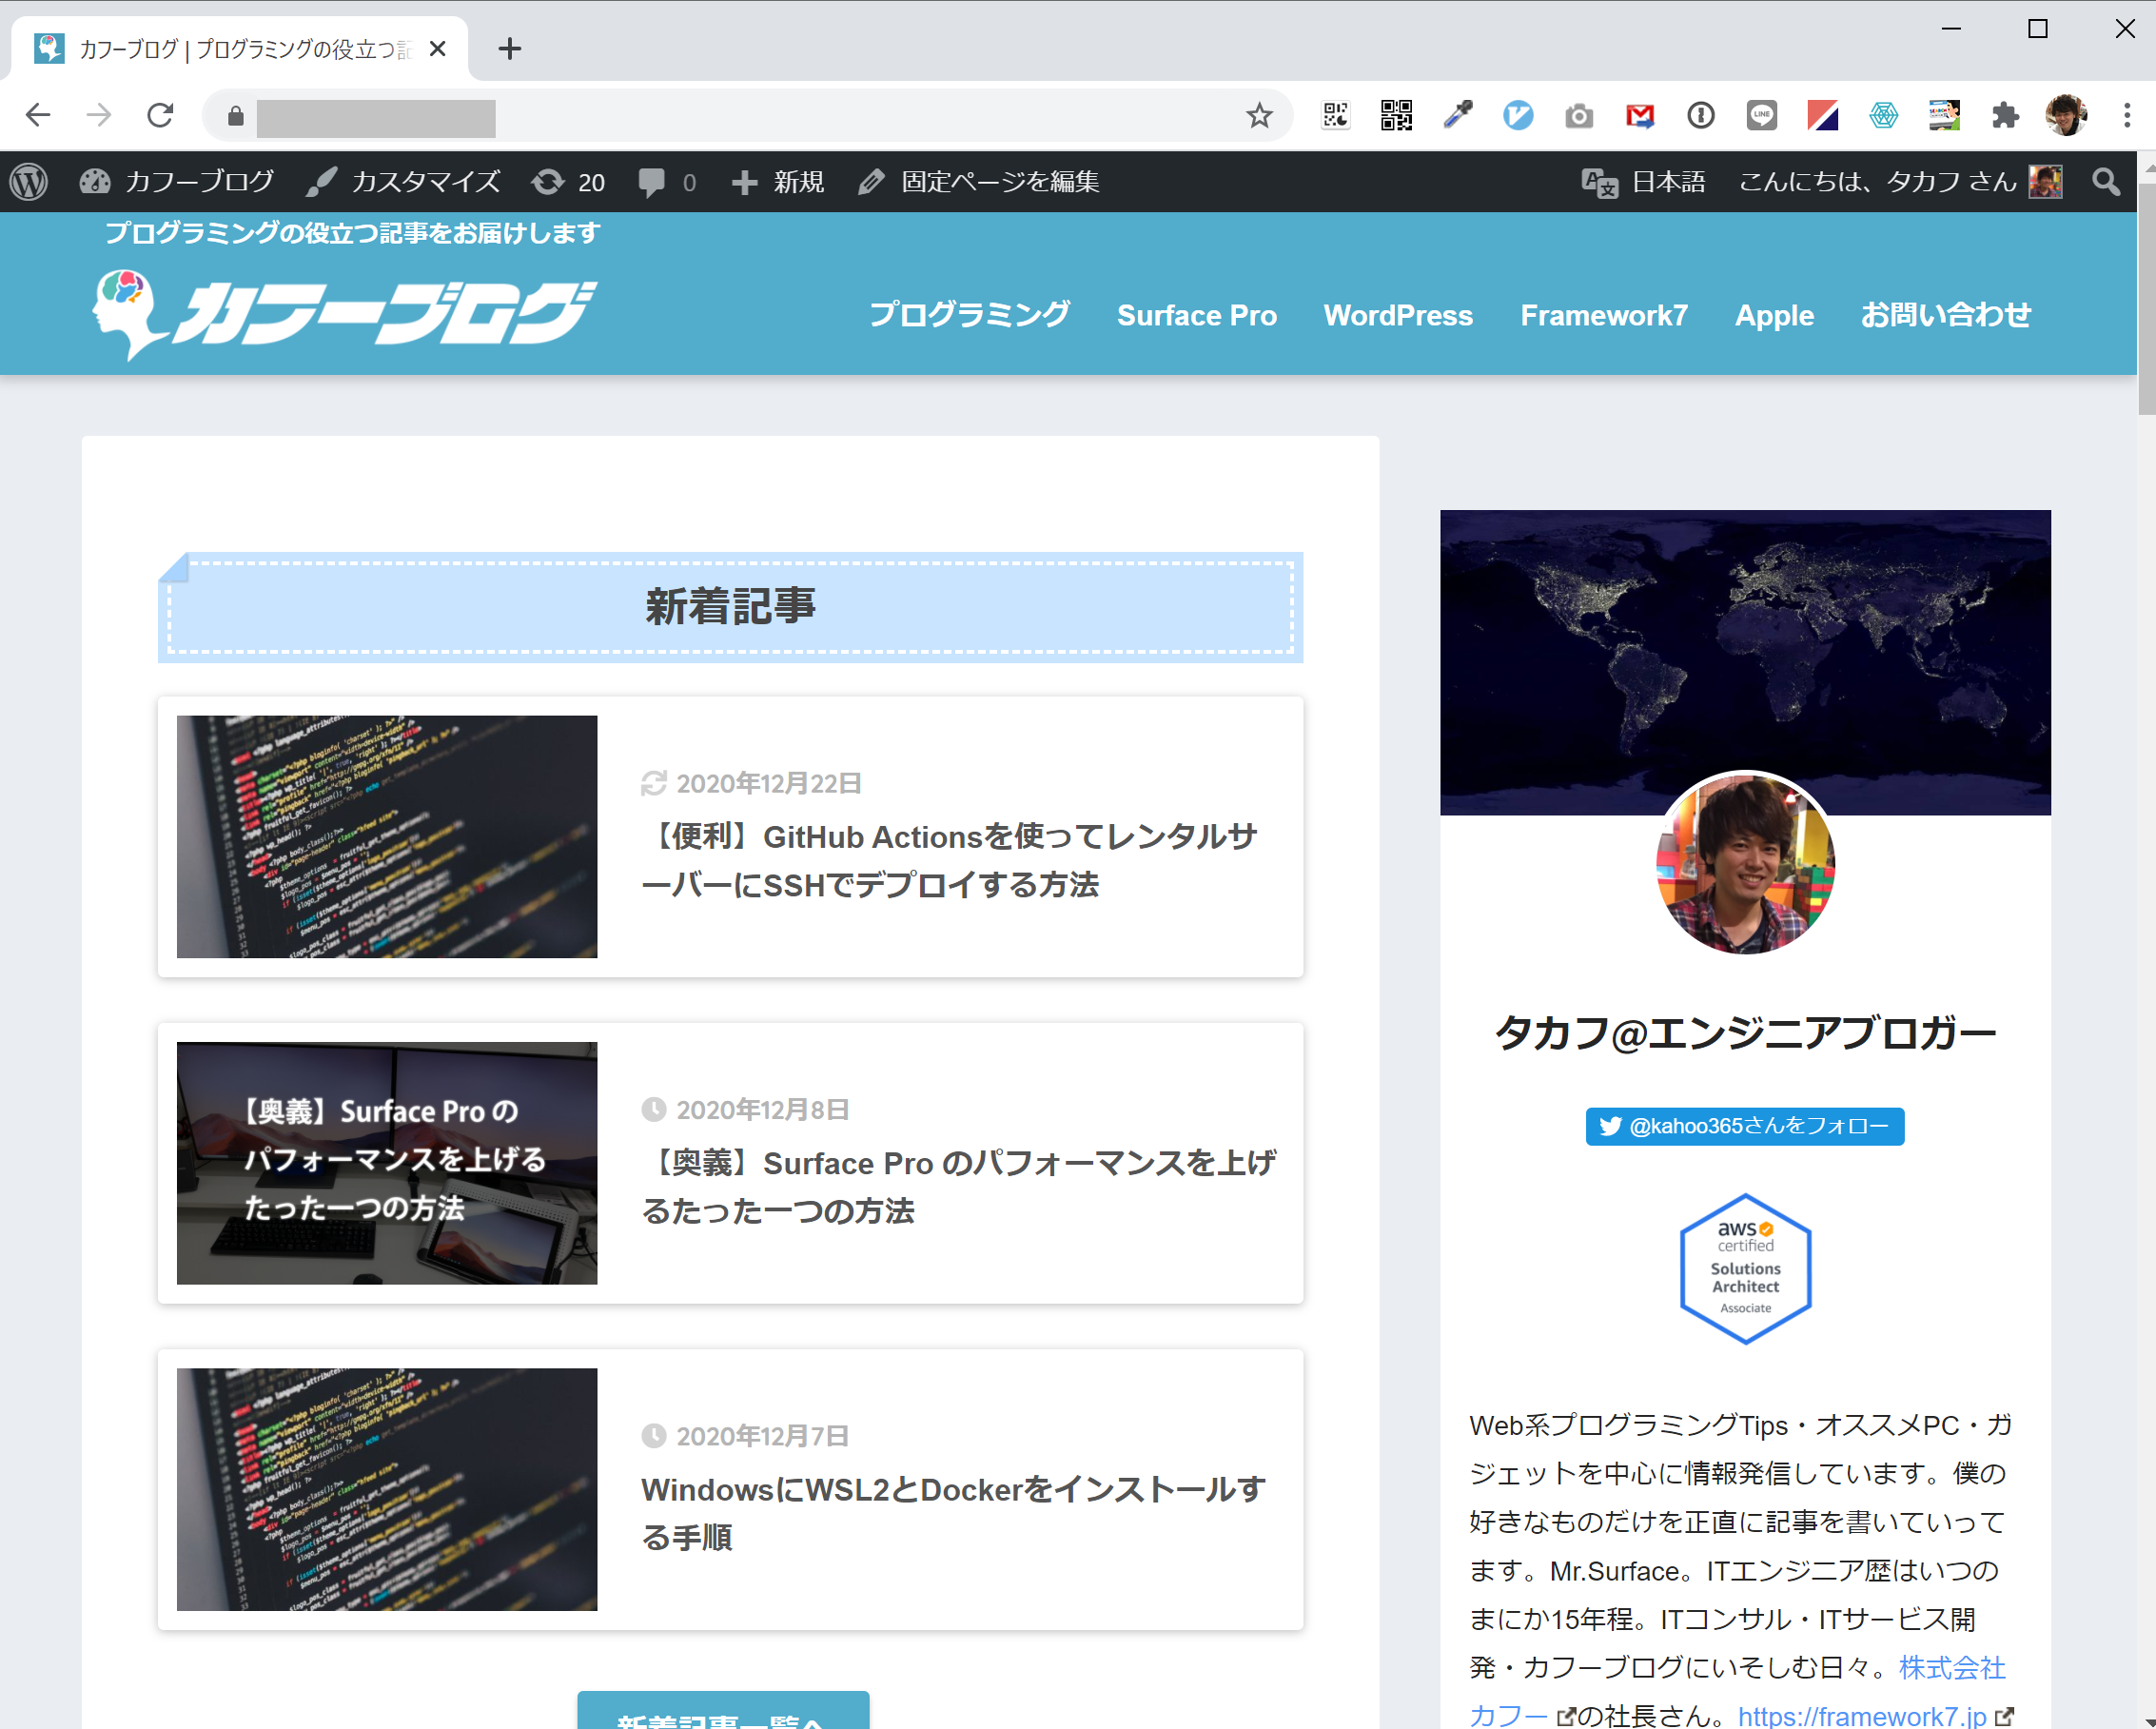Toggle the site language via 日本語 switcher

tap(1645, 181)
